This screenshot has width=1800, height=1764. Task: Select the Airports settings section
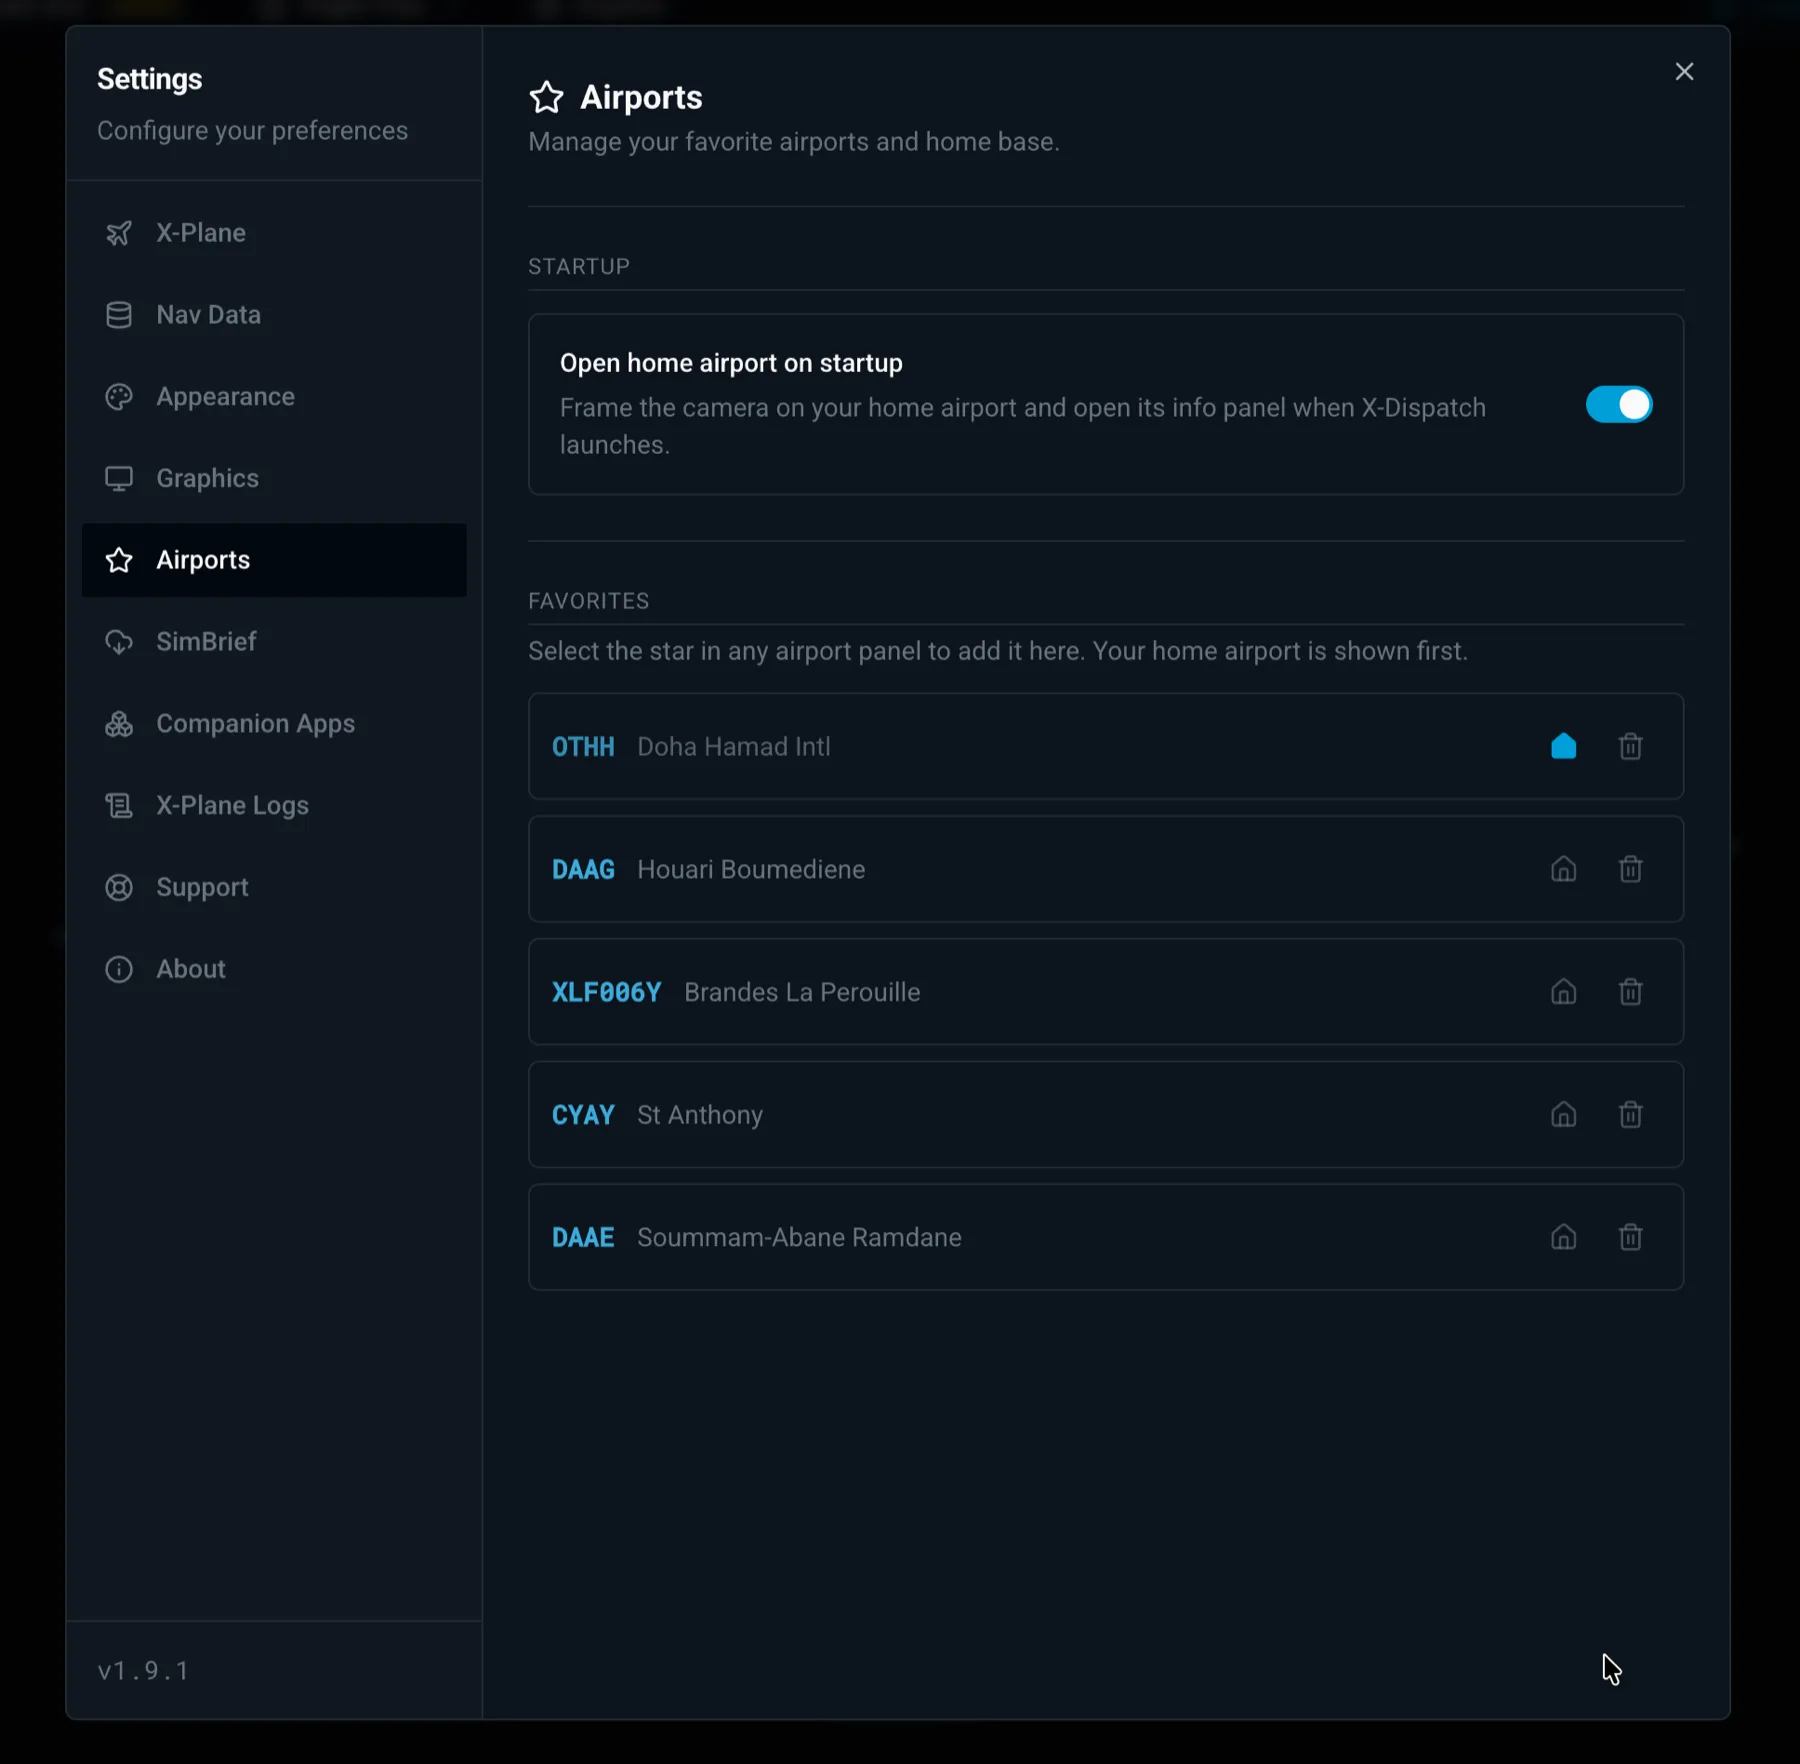pyautogui.click(x=274, y=560)
